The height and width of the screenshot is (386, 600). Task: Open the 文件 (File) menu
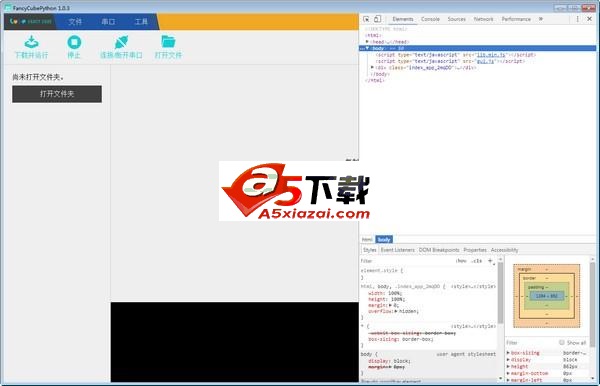click(x=75, y=22)
